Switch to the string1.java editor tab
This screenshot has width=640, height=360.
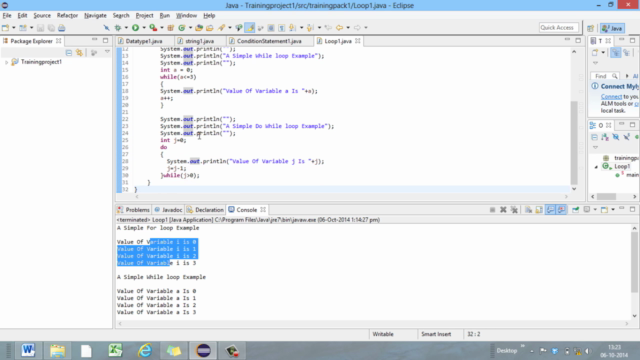pos(199,41)
